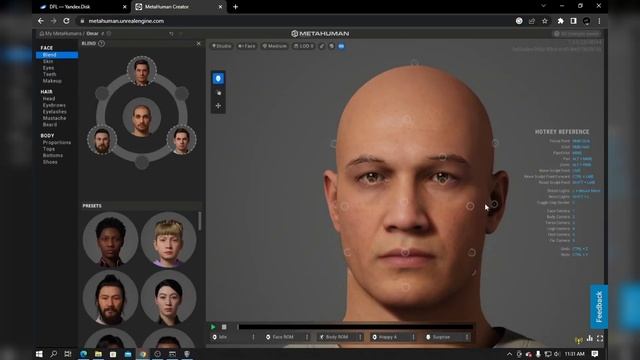
Task: Open the Blend section under Face
Action: (57, 55)
